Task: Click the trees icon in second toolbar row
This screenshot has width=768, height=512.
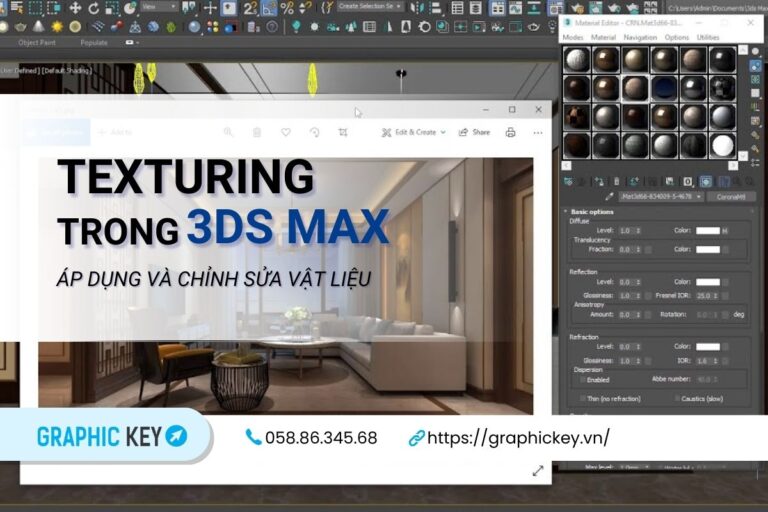Action: (351, 27)
